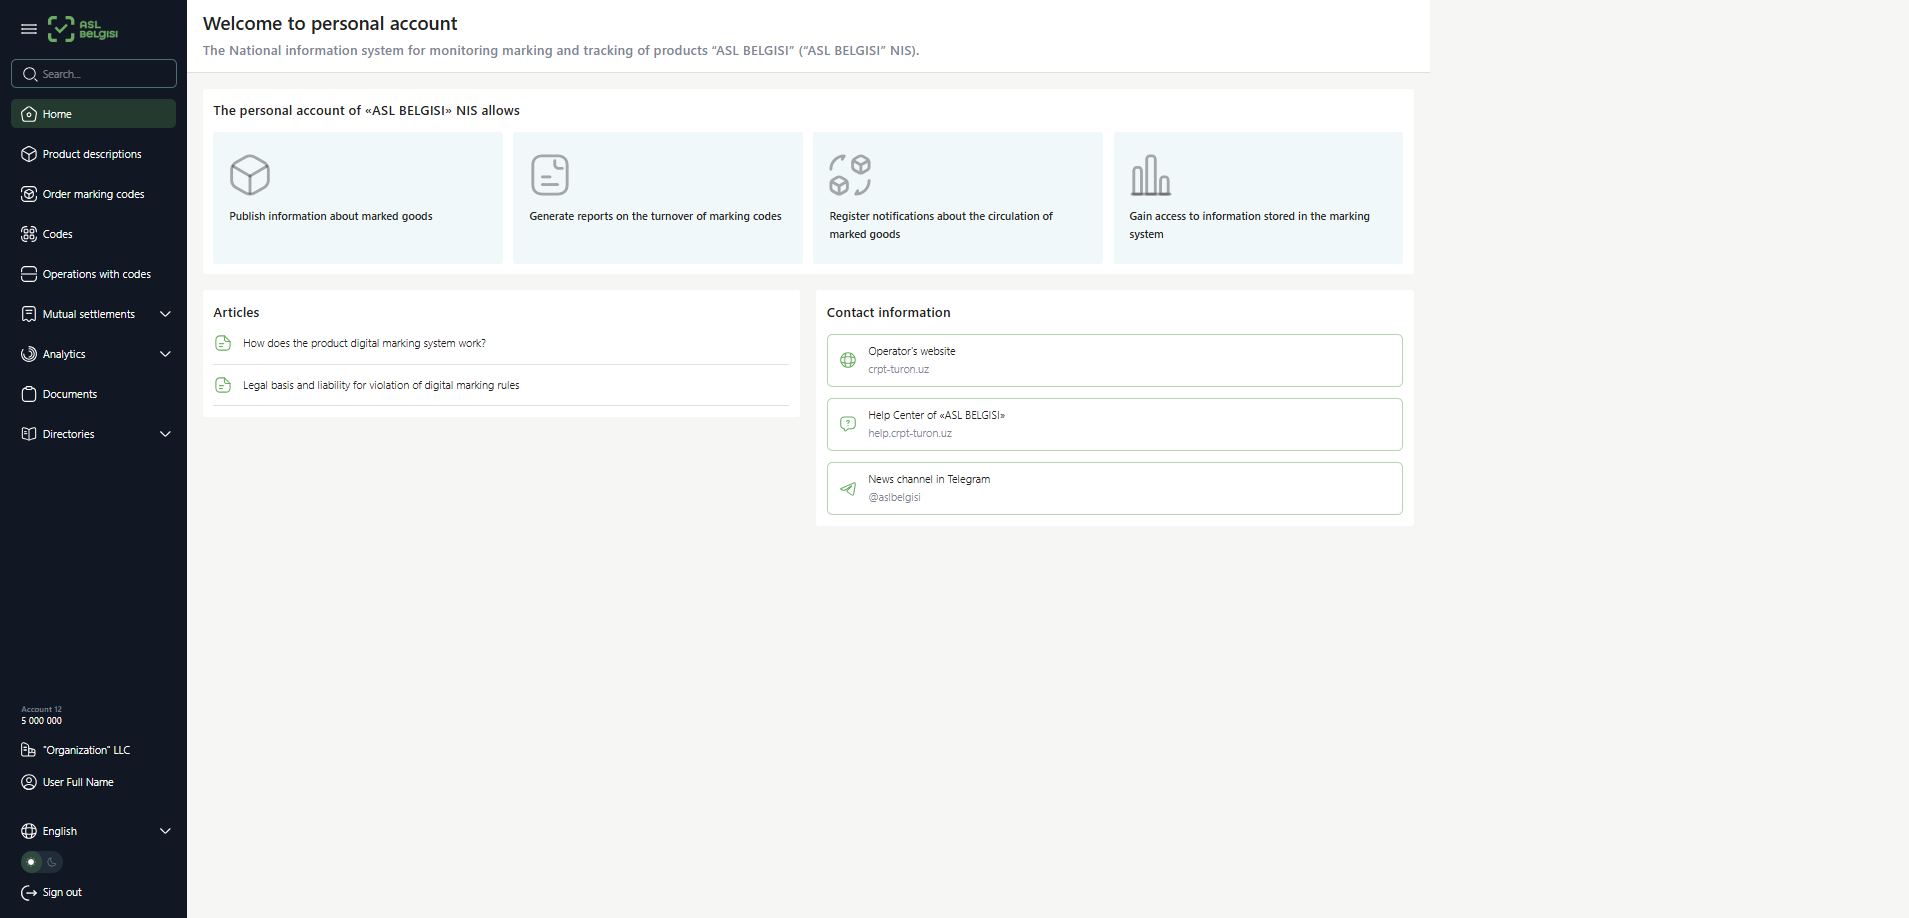Open the Documents section
Image resolution: width=1909 pixels, height=918 pixels.
click(94, 394)
